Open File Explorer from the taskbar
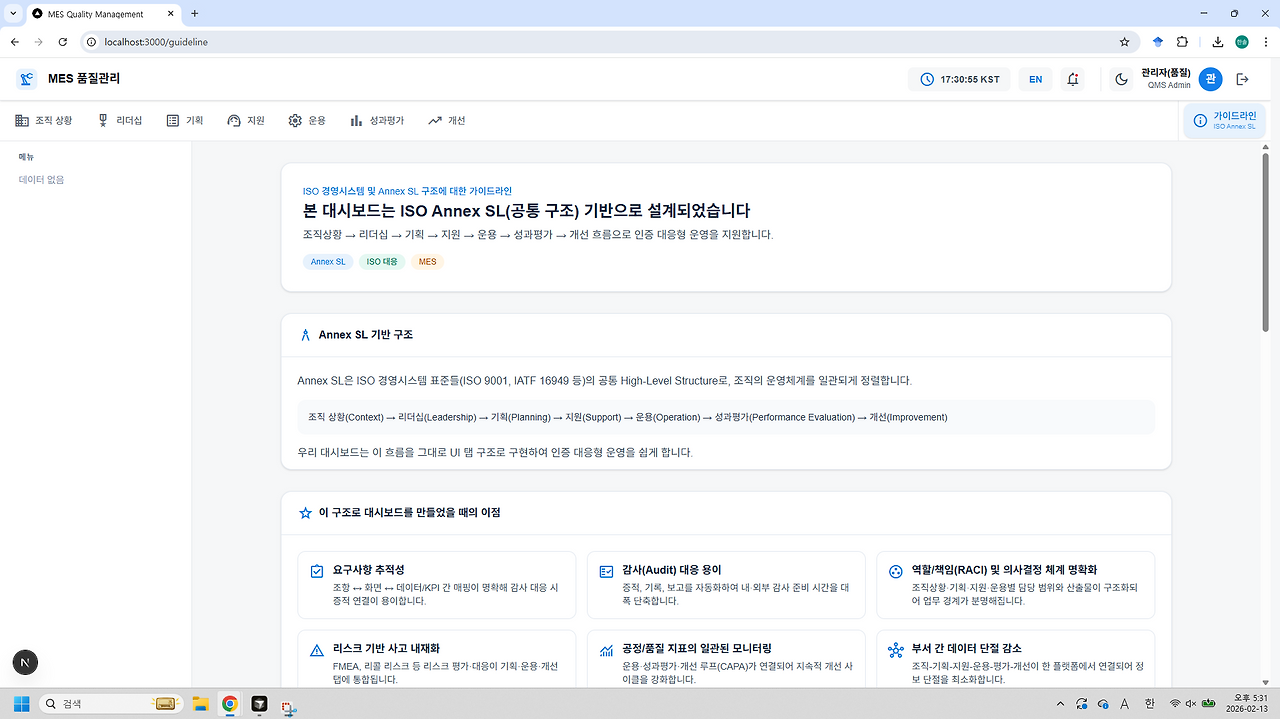Screen dimensions: 1280x719 [199, 703]
